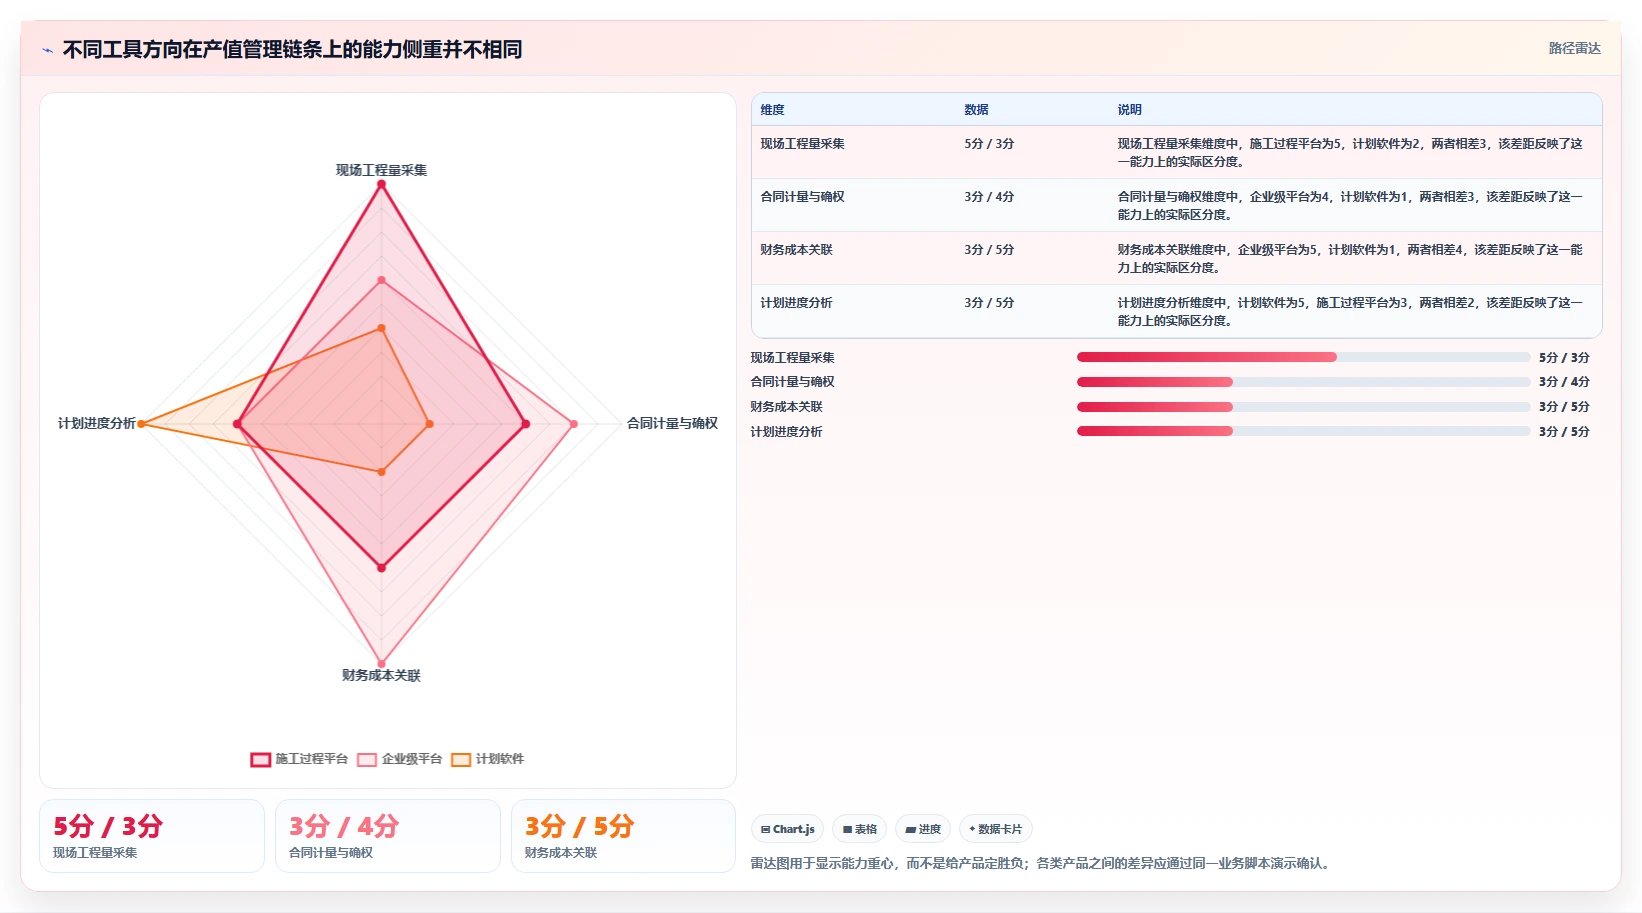Click the pink radar point nearest 财务成本关联 label
Screen dimensions: 1642x913
click(x=381, y=663)
